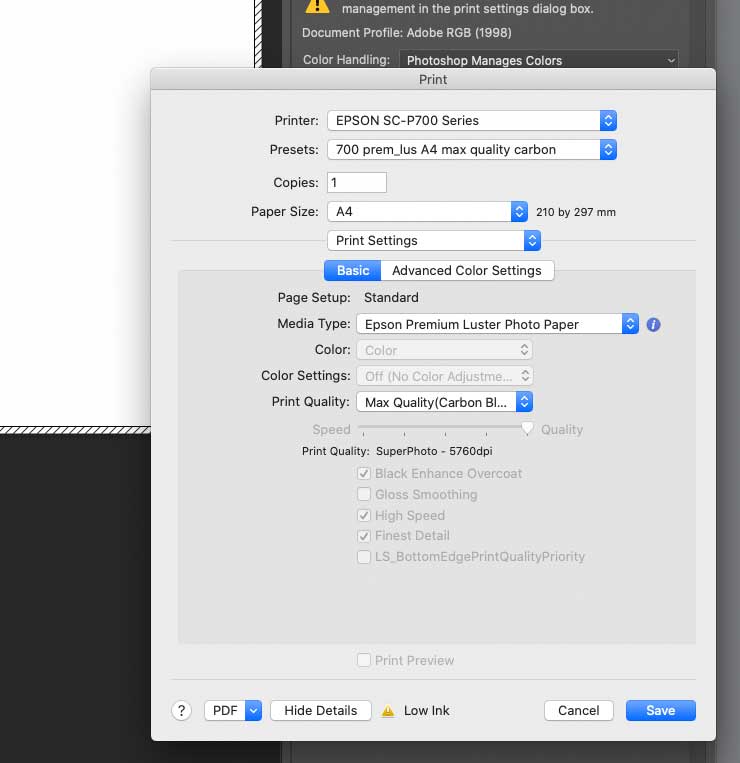Click the Cancel button

(578, 710)
